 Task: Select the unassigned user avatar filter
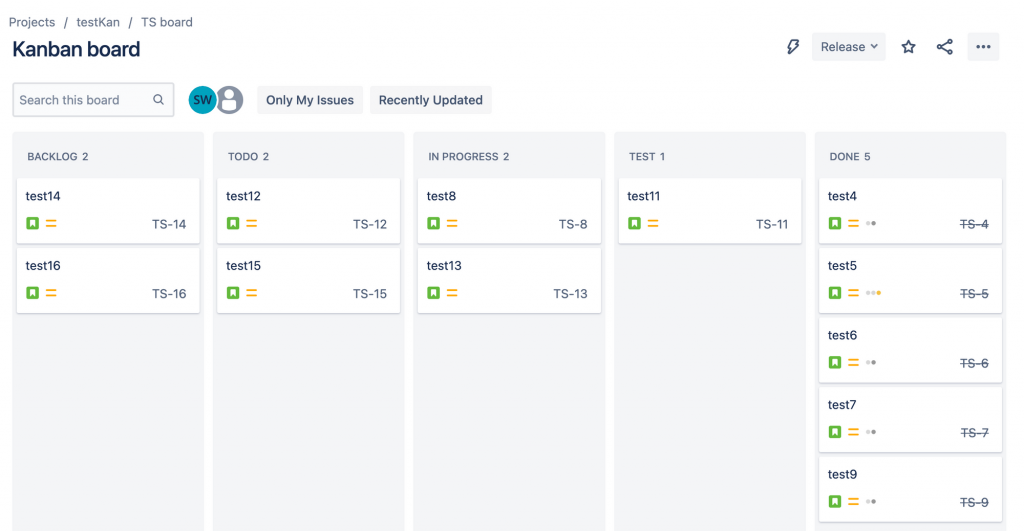[230, 100]
